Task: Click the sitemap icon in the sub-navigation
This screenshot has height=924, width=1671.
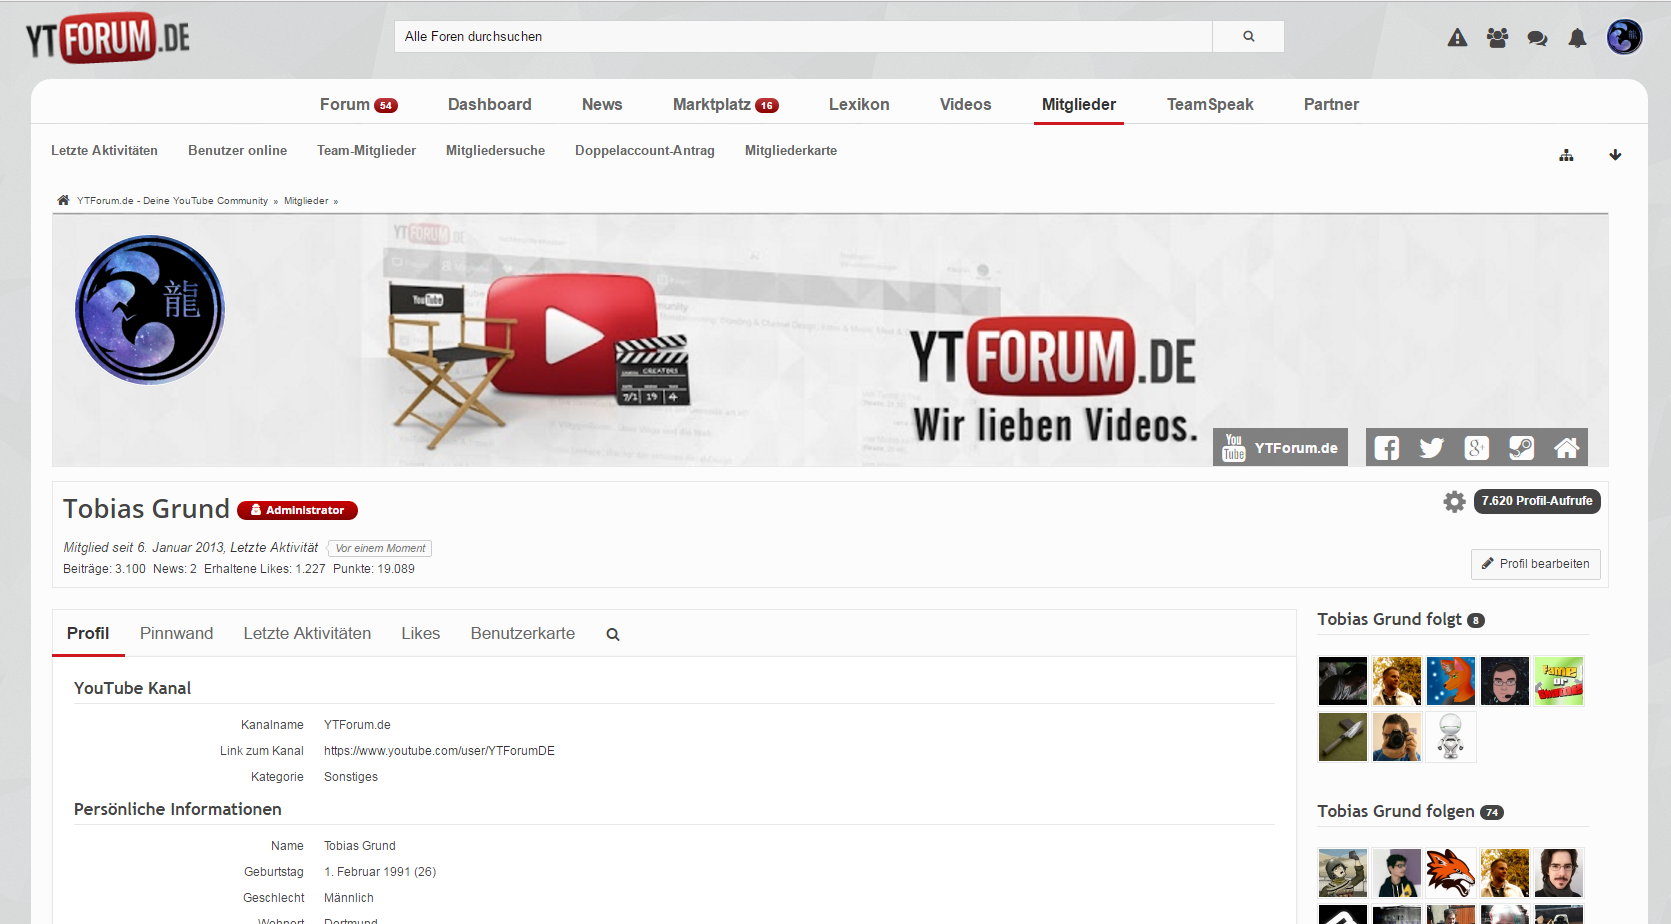Action: pyautogui.click(x=1566, y=155)
